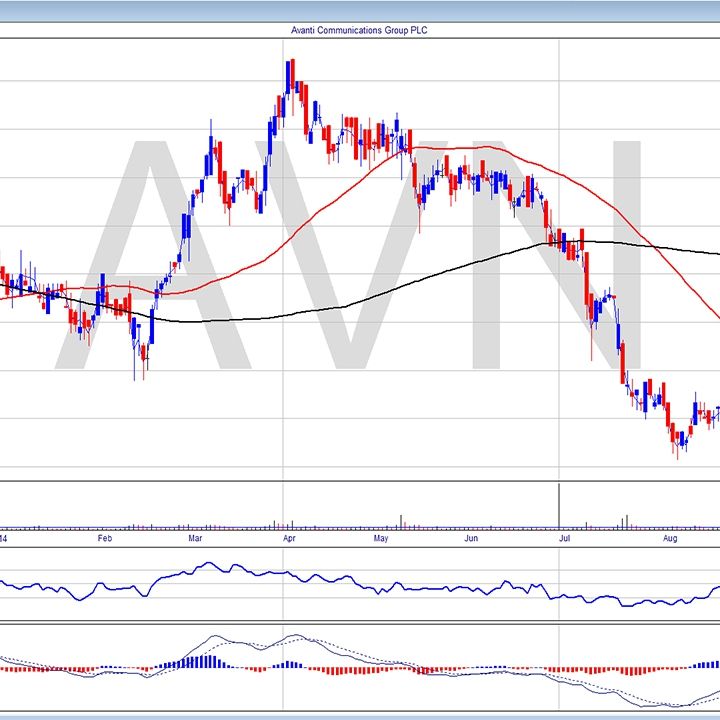
Task: Click the volume spike near the May label
Action: click(401, 521)
